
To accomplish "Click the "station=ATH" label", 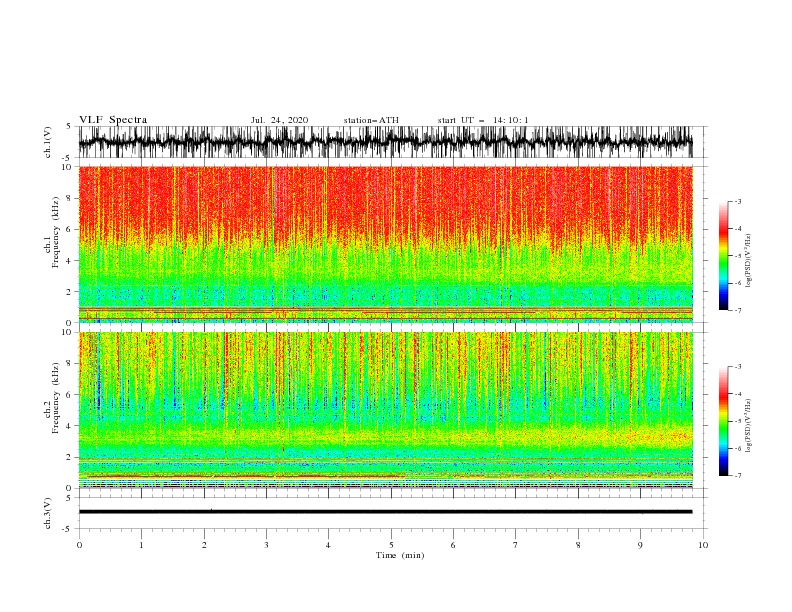I will point(371,120).
